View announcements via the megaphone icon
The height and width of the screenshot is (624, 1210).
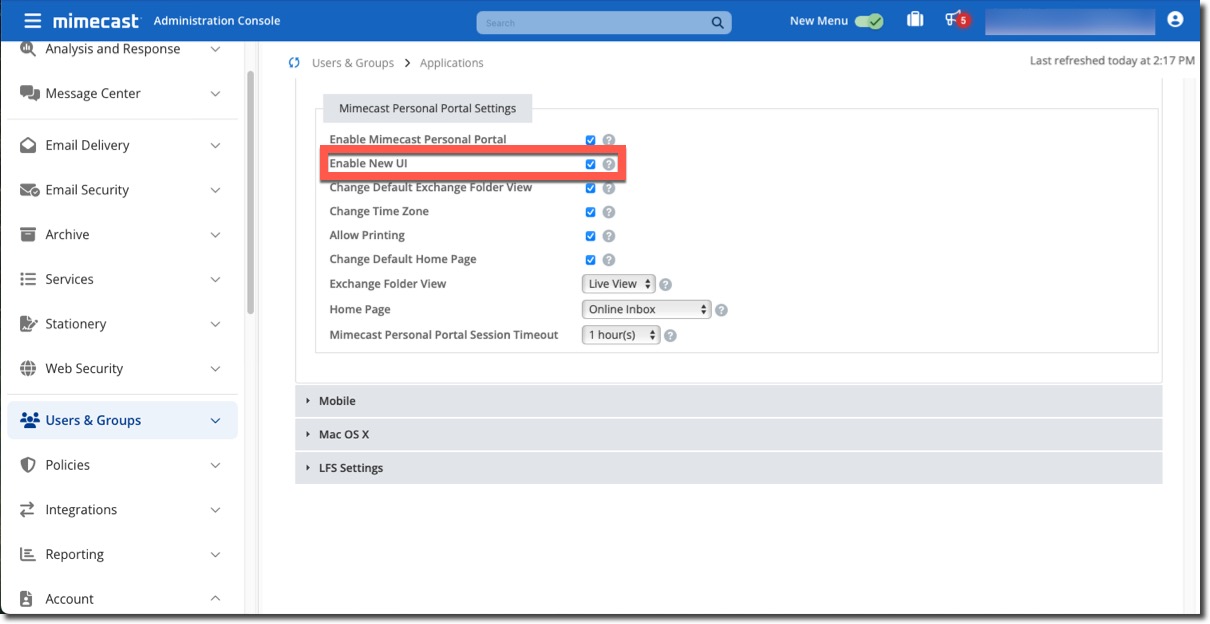coord(952,19)
